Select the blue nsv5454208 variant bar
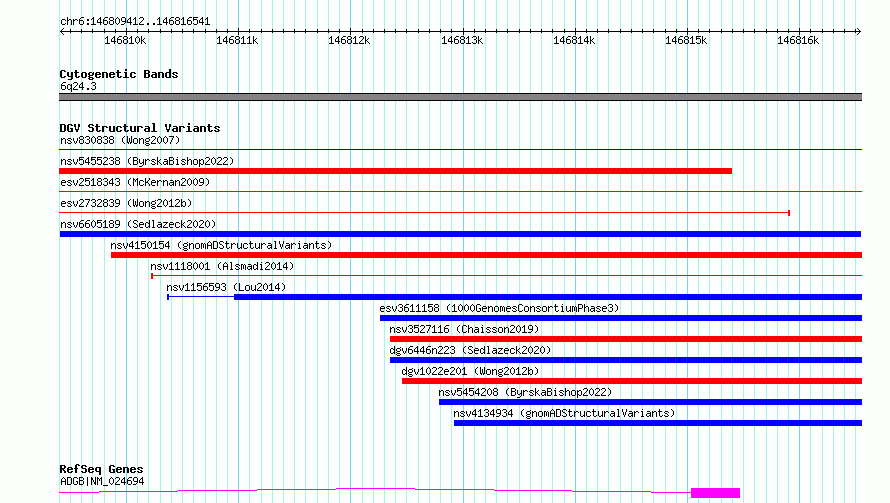The width and height of the screenshot is (890, 503). coord(650,402)
